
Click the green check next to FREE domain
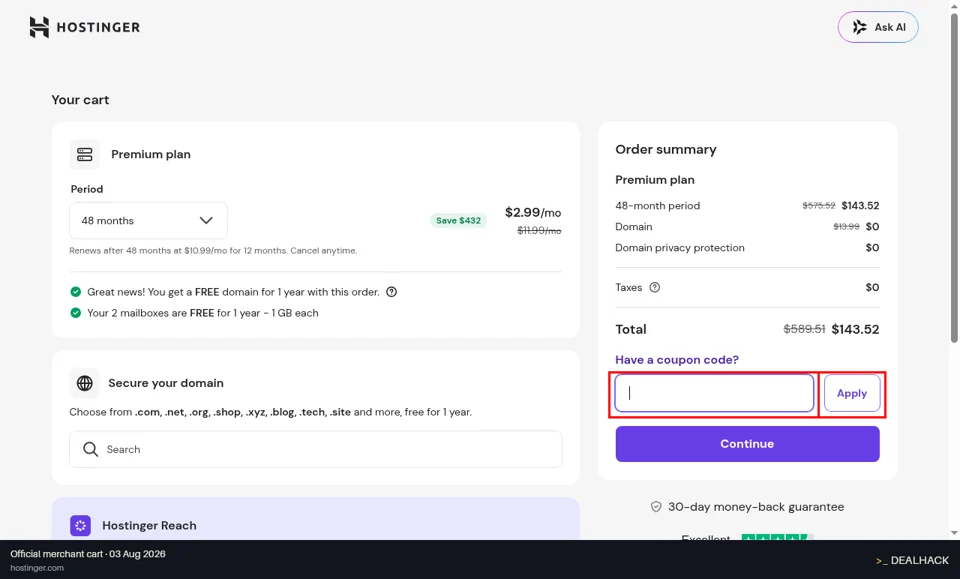[x=75, y=292]
